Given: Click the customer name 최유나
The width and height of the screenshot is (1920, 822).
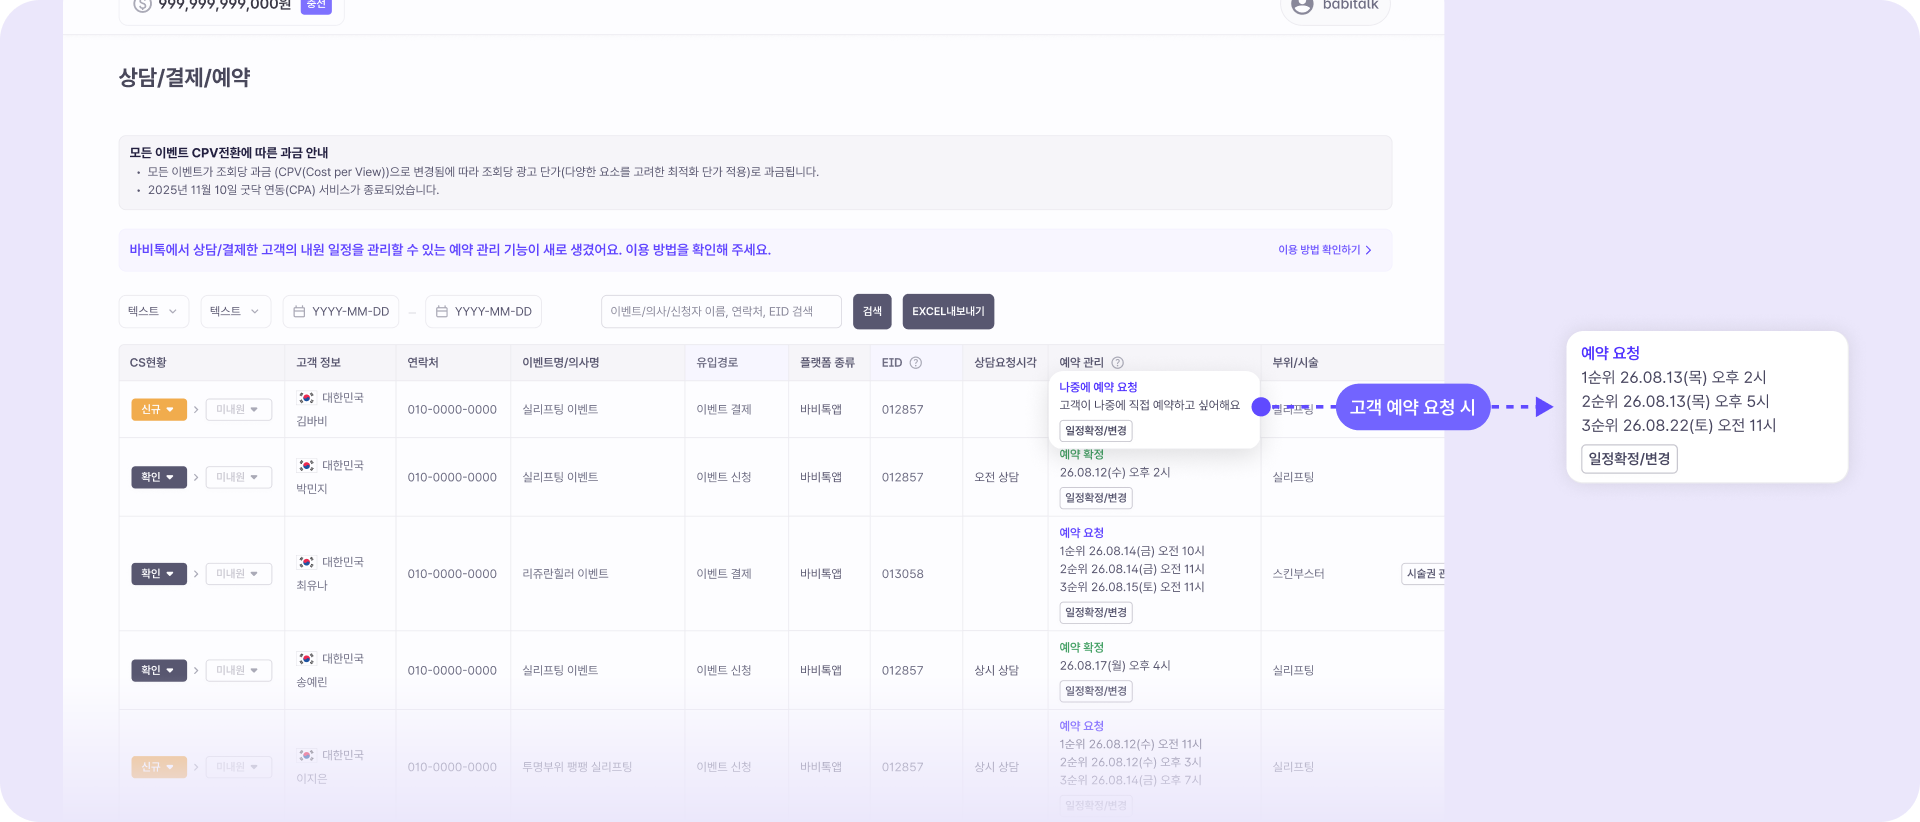Looking at the screenshot, I should [x=312, y=586].
